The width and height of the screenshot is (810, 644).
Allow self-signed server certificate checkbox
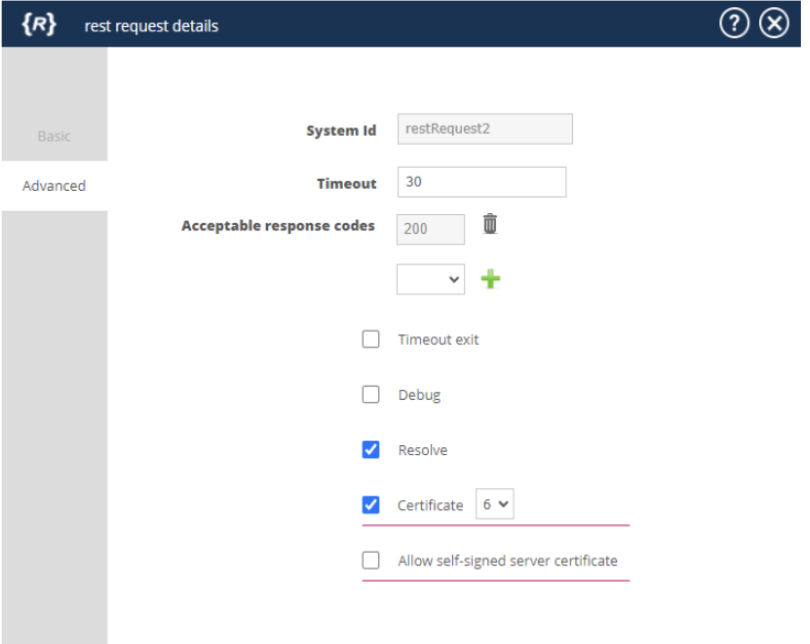click(x=371, y=560)
